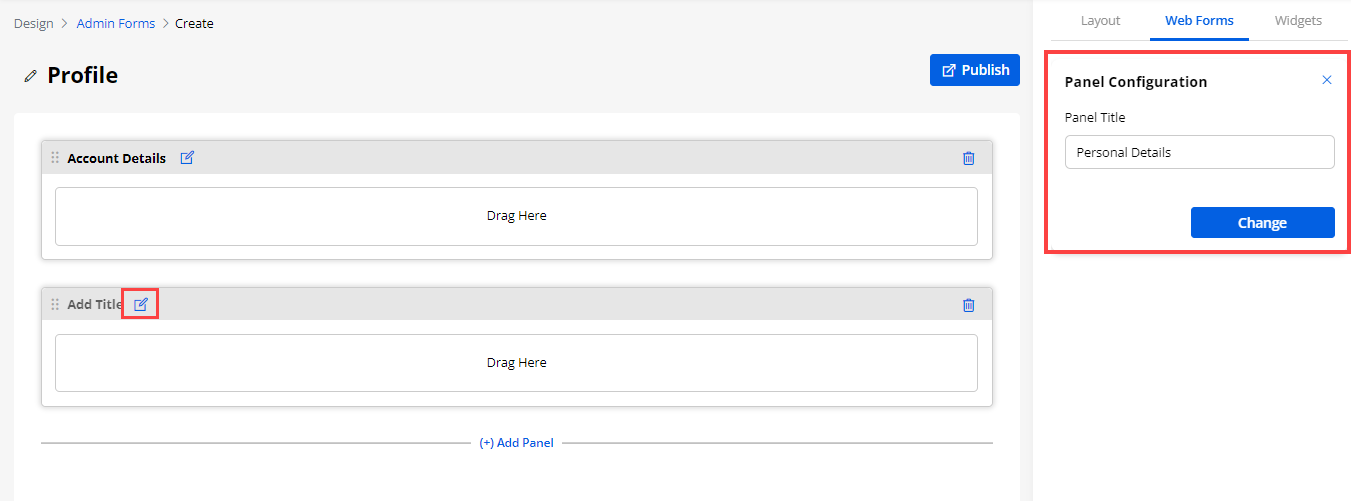1351x501 pixels.
Task: Click the Panel Title input field
Action: (x=1199, y=153)
